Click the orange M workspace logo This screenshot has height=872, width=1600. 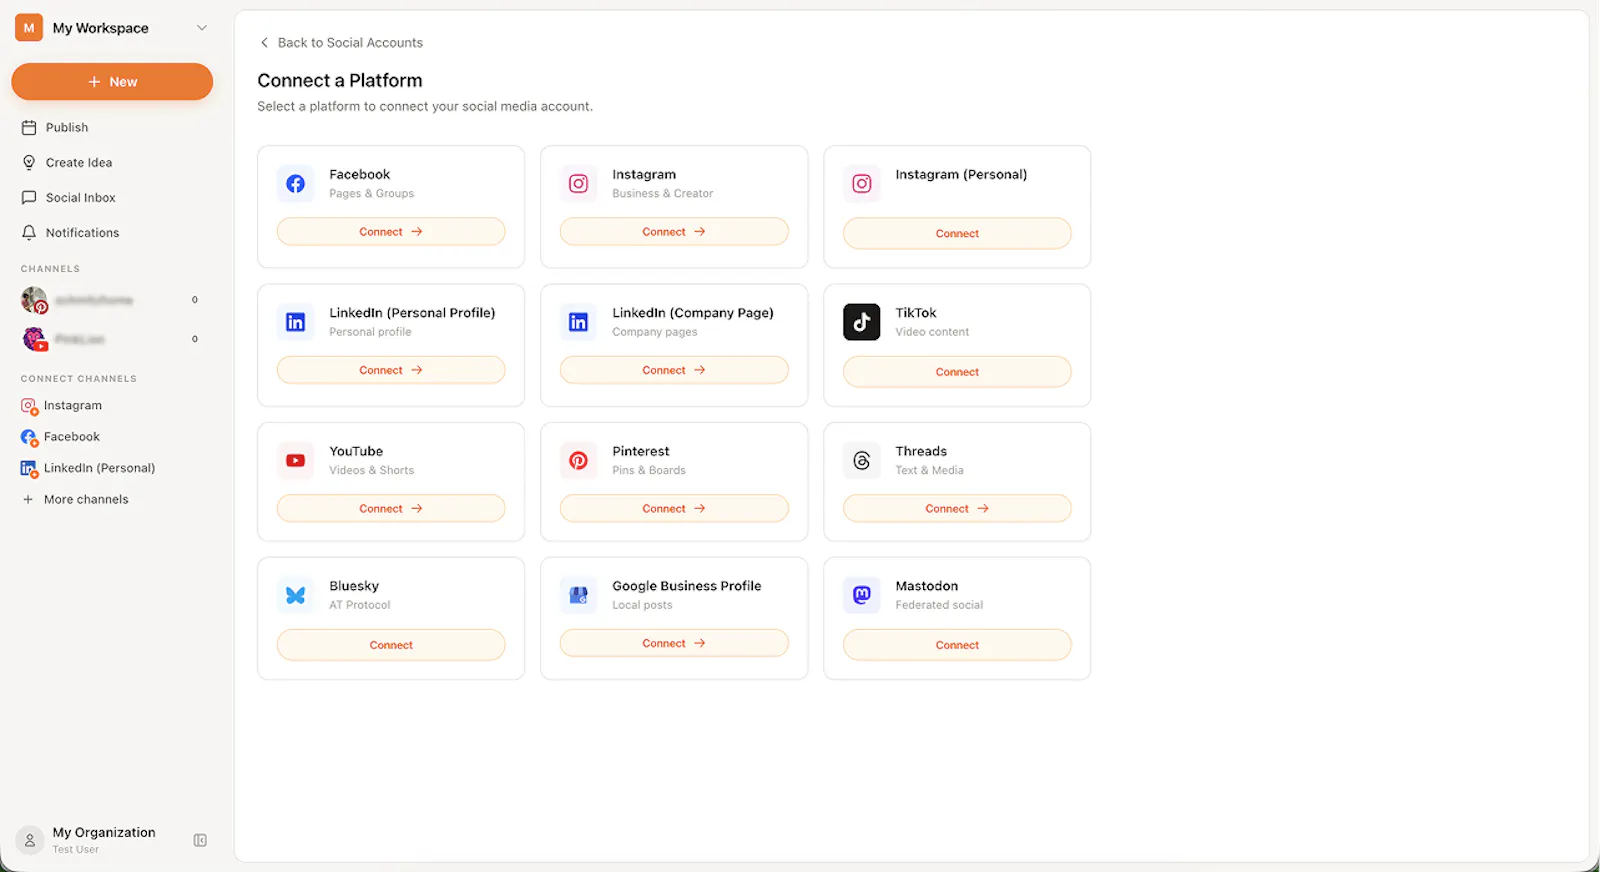pos(29,28)
